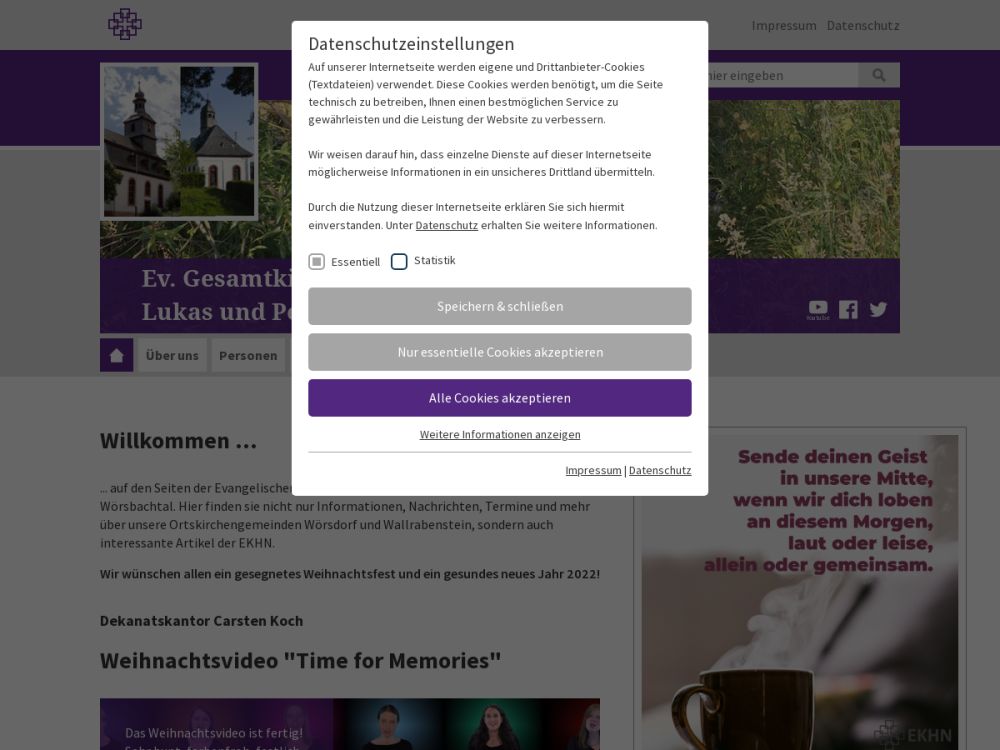This screenshot has width=1000, height=750.
Task: Open Datenschutz link in dialog footer
Action: pyautogui.click(x=660, y=470)
